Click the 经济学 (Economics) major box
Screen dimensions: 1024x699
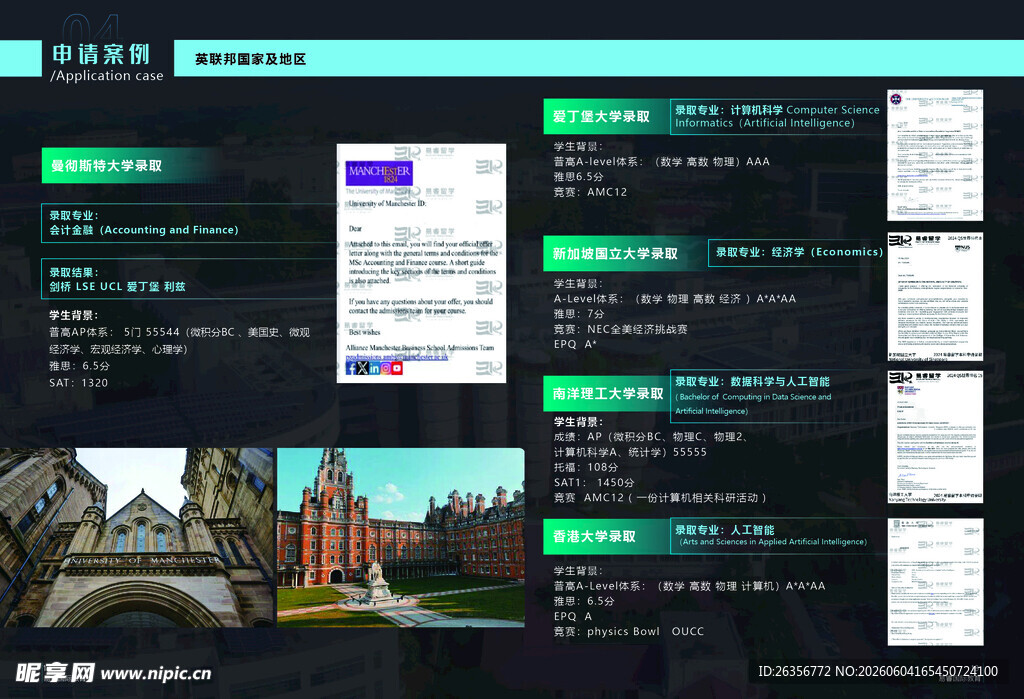(x=796, y=252)
